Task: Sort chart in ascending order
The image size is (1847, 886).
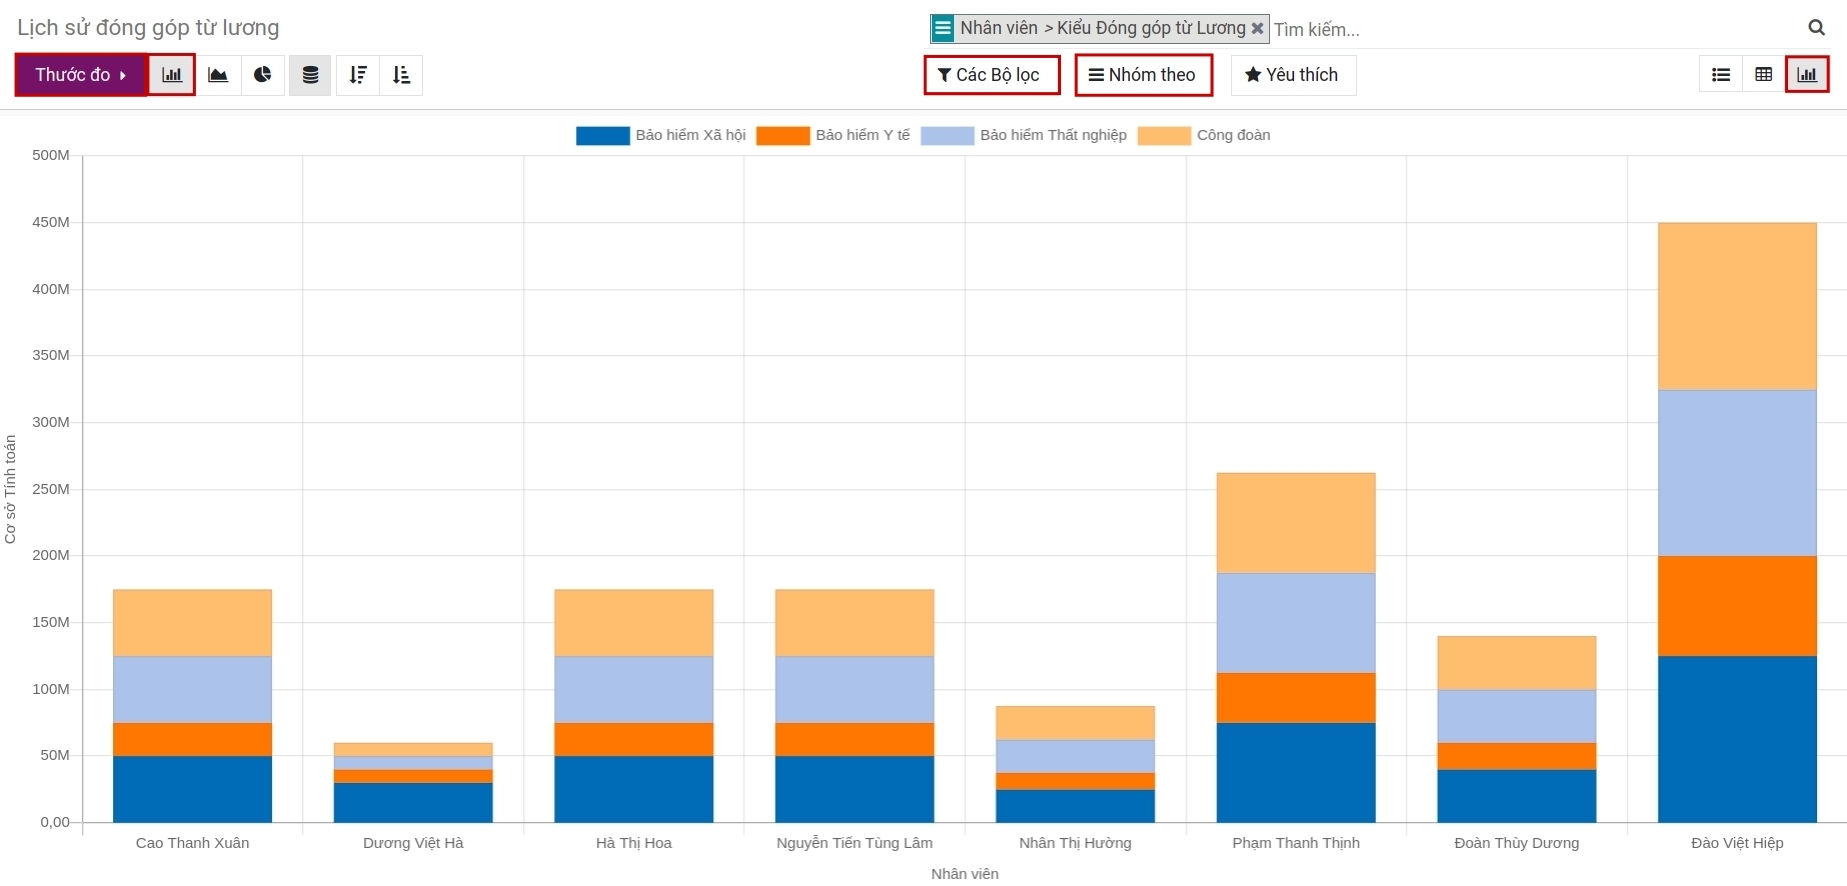Action: coord(402,75)
